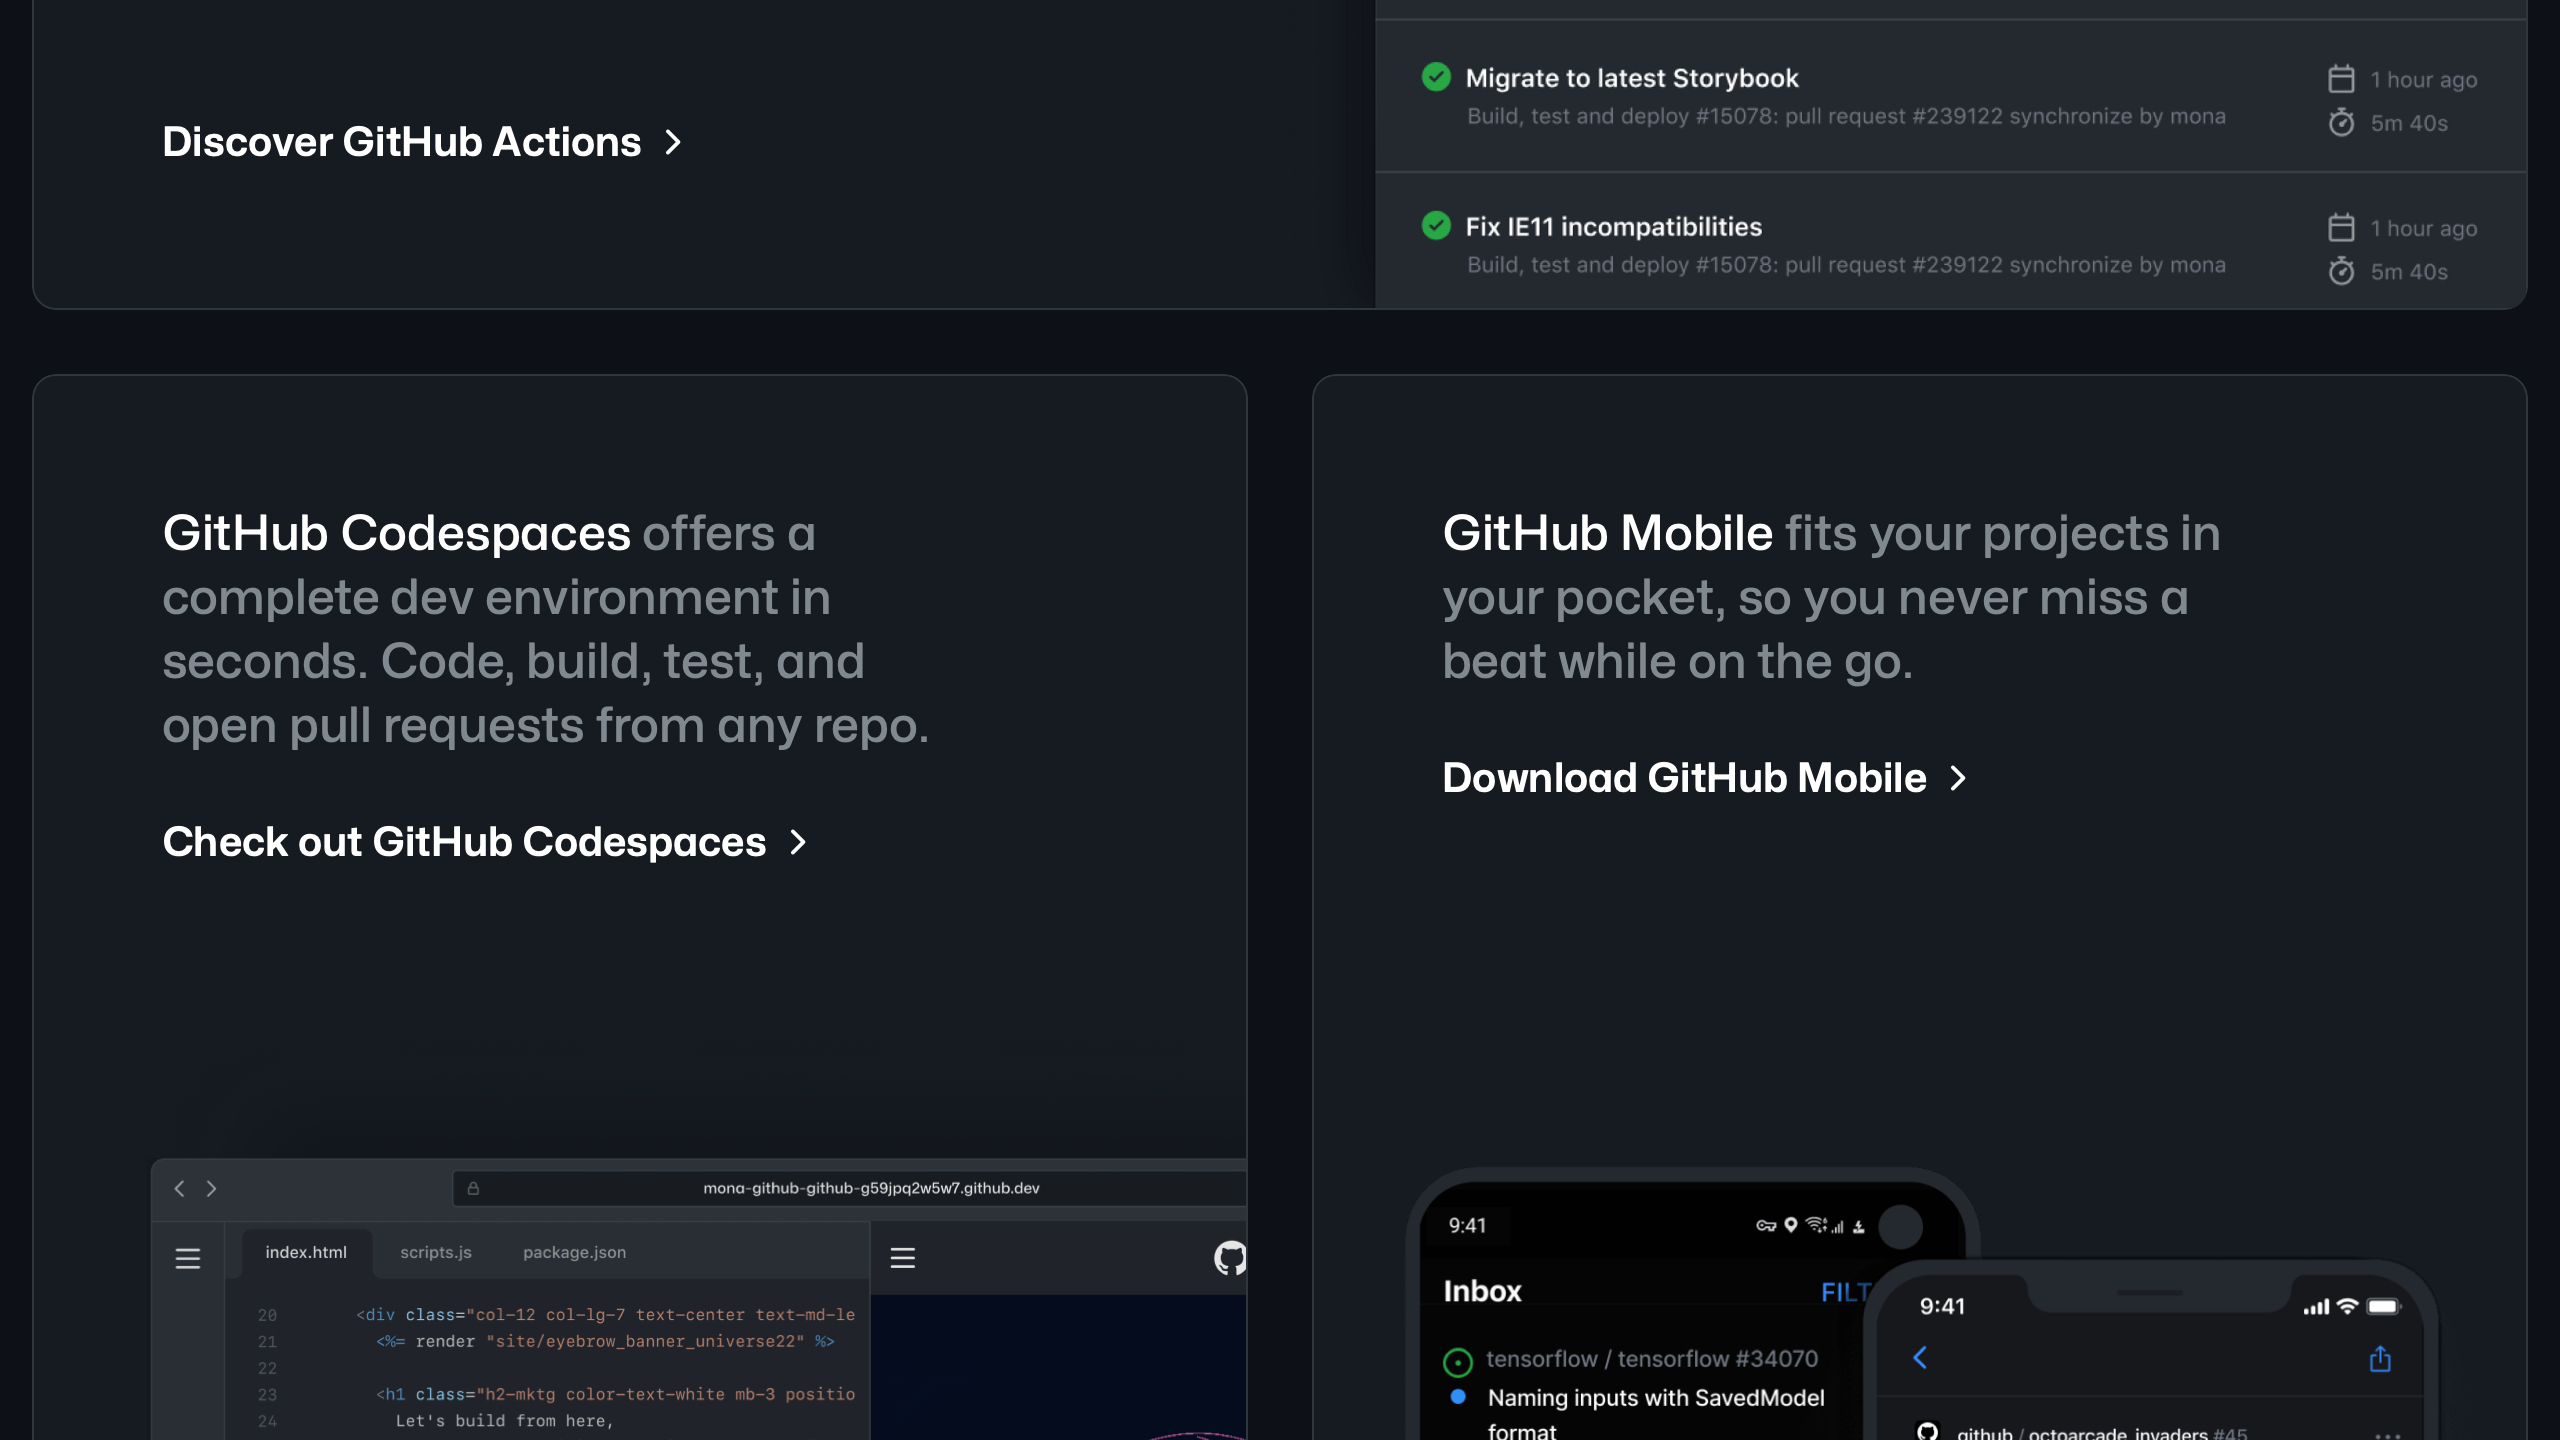This screenshot has height=1440, width=2560.
Task: Click the Inbox heading in mobile mockup
Action: point(1482,1291)
